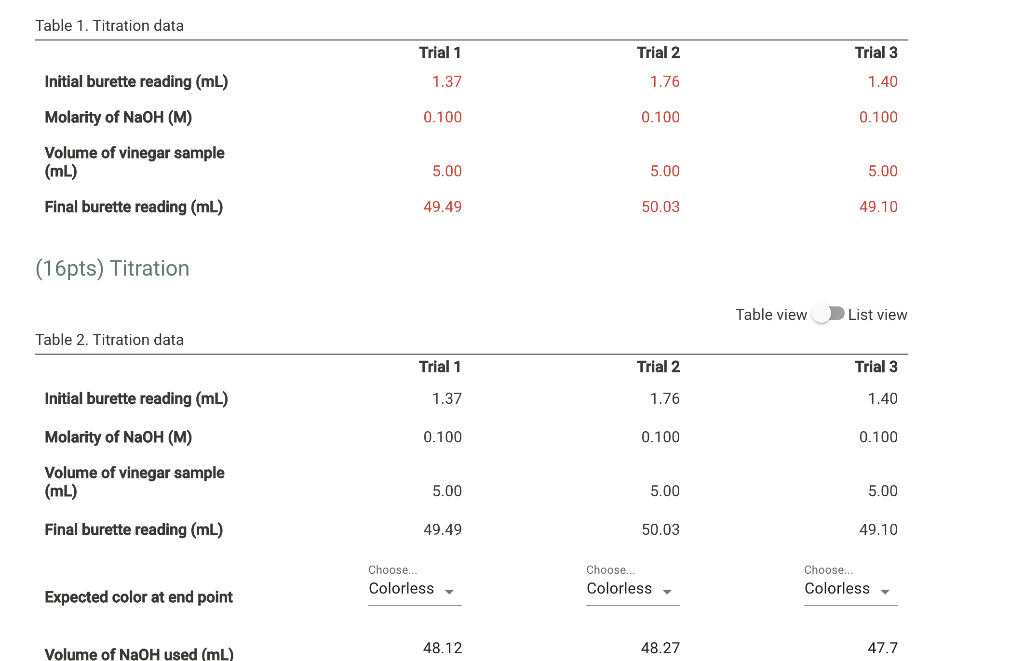Click the Table view label
1024x661 pixels.
[771, 314]
